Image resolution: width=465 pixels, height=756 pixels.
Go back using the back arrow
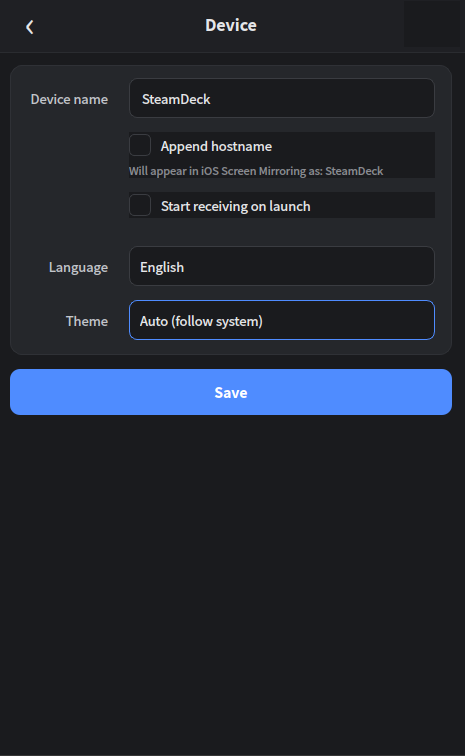coord(30,27)
